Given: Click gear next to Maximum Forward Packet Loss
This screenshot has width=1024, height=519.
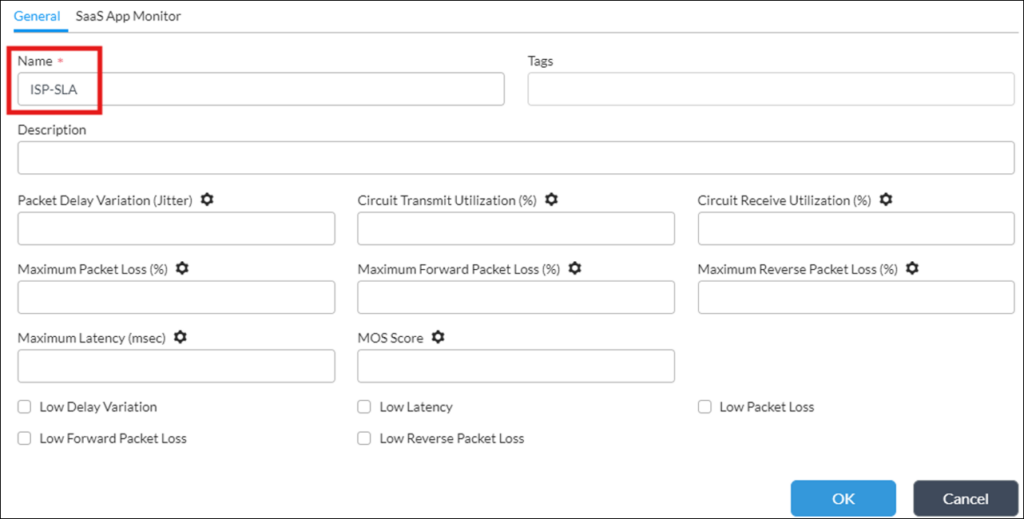Looking at the screenshot, I should (575, 268).
